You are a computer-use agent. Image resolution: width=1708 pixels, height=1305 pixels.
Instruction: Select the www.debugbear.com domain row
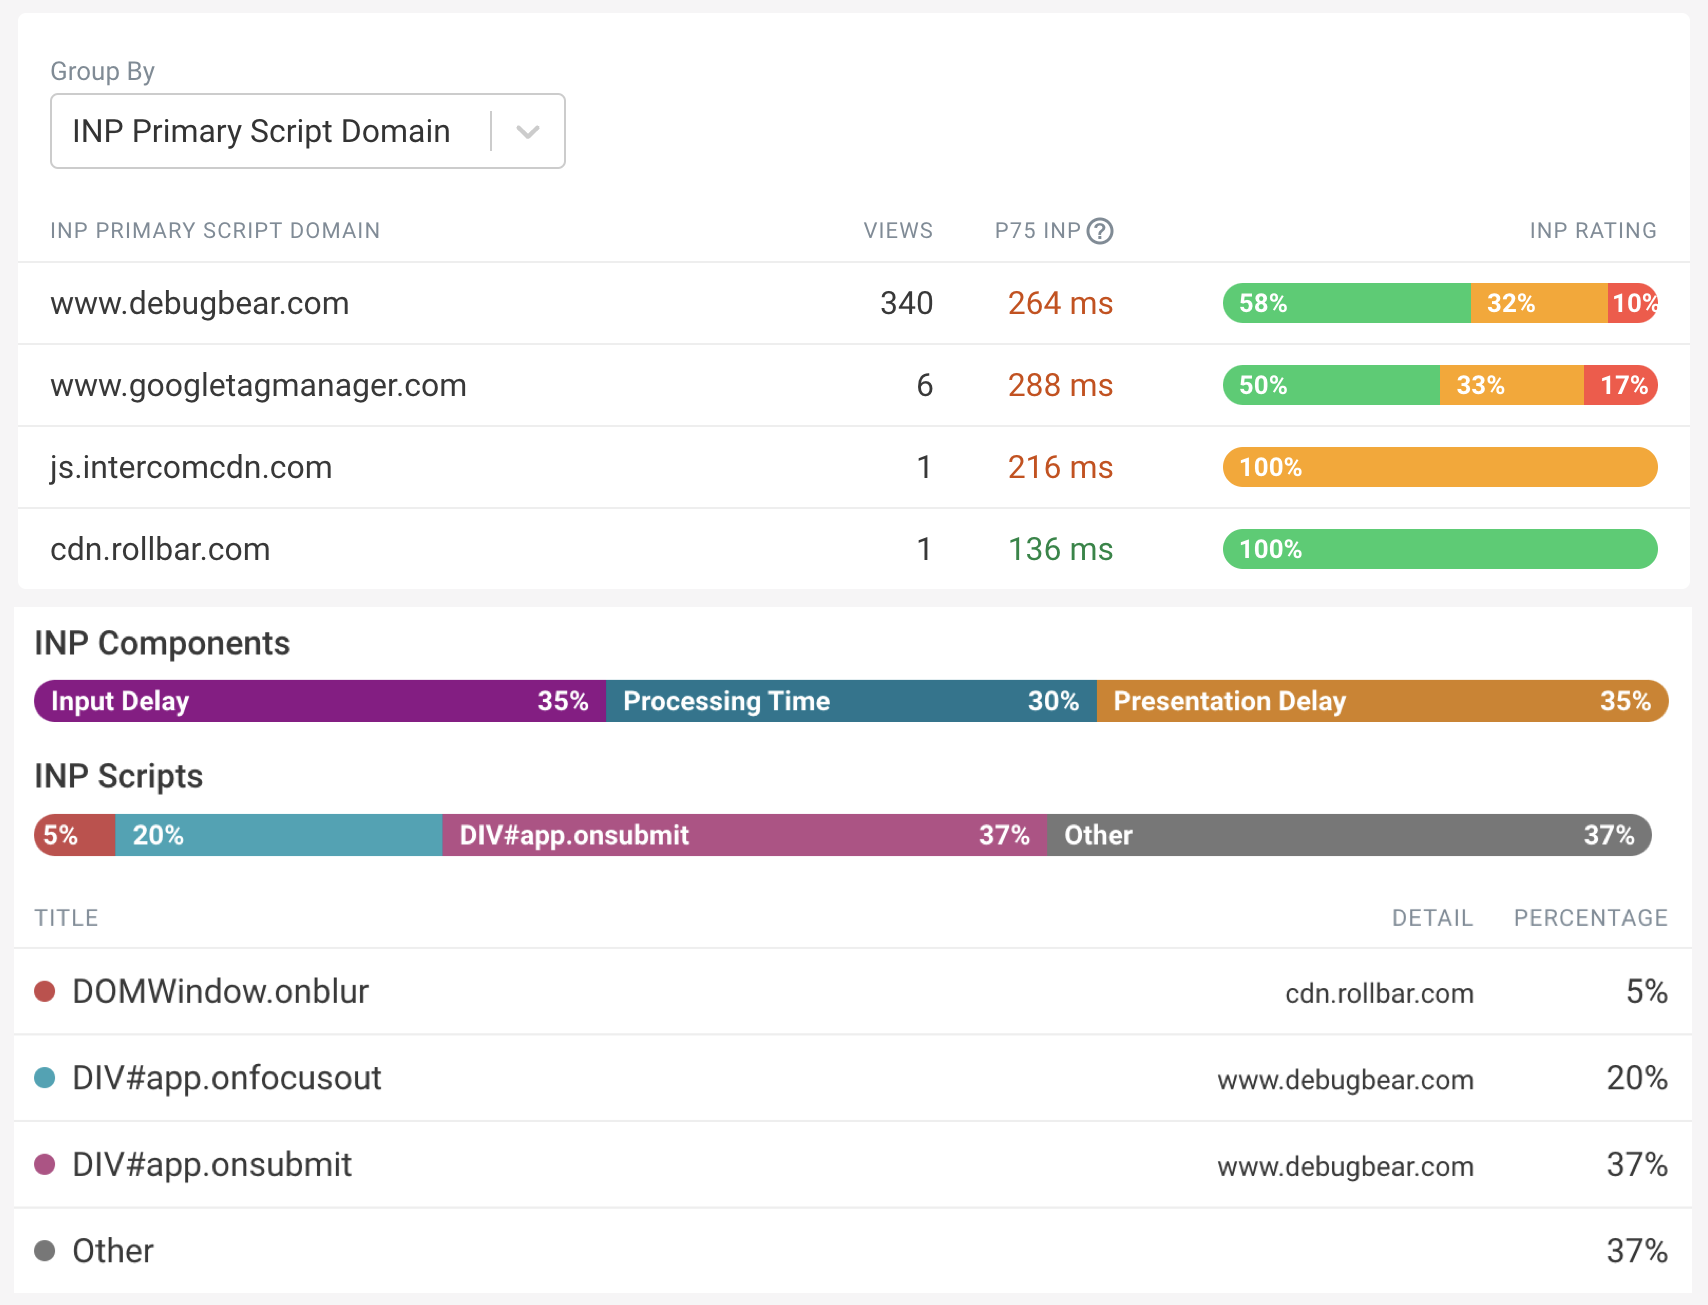pyautogui.click(x=854, y=303)
